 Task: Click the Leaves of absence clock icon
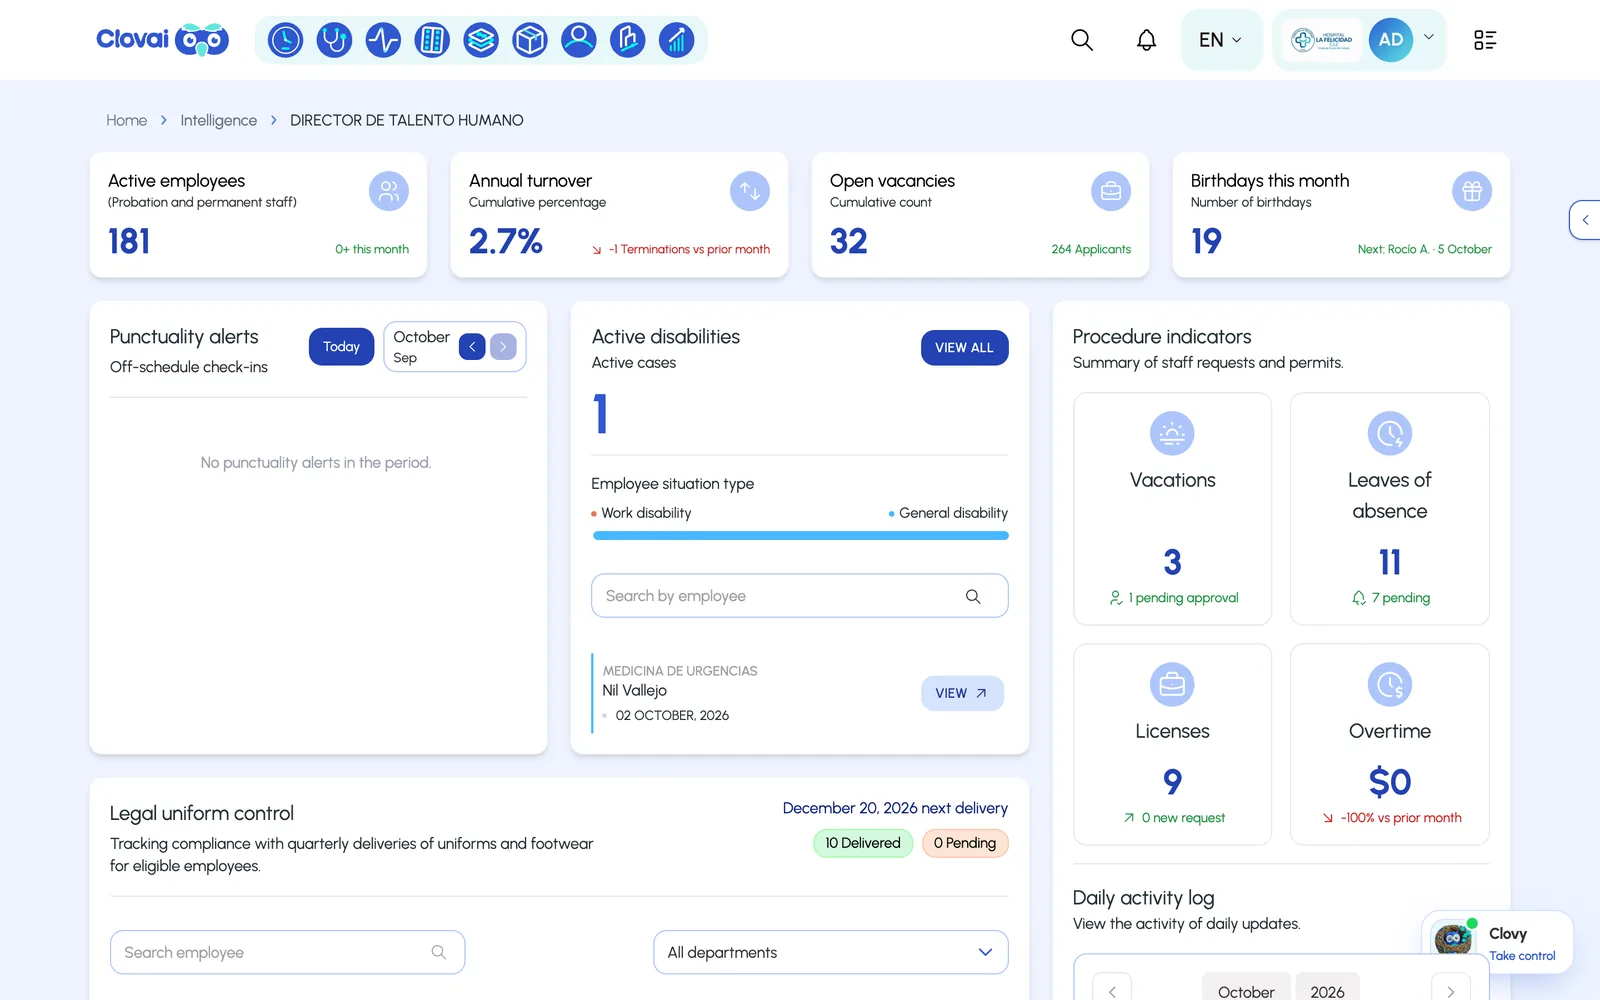point(1390,434)
